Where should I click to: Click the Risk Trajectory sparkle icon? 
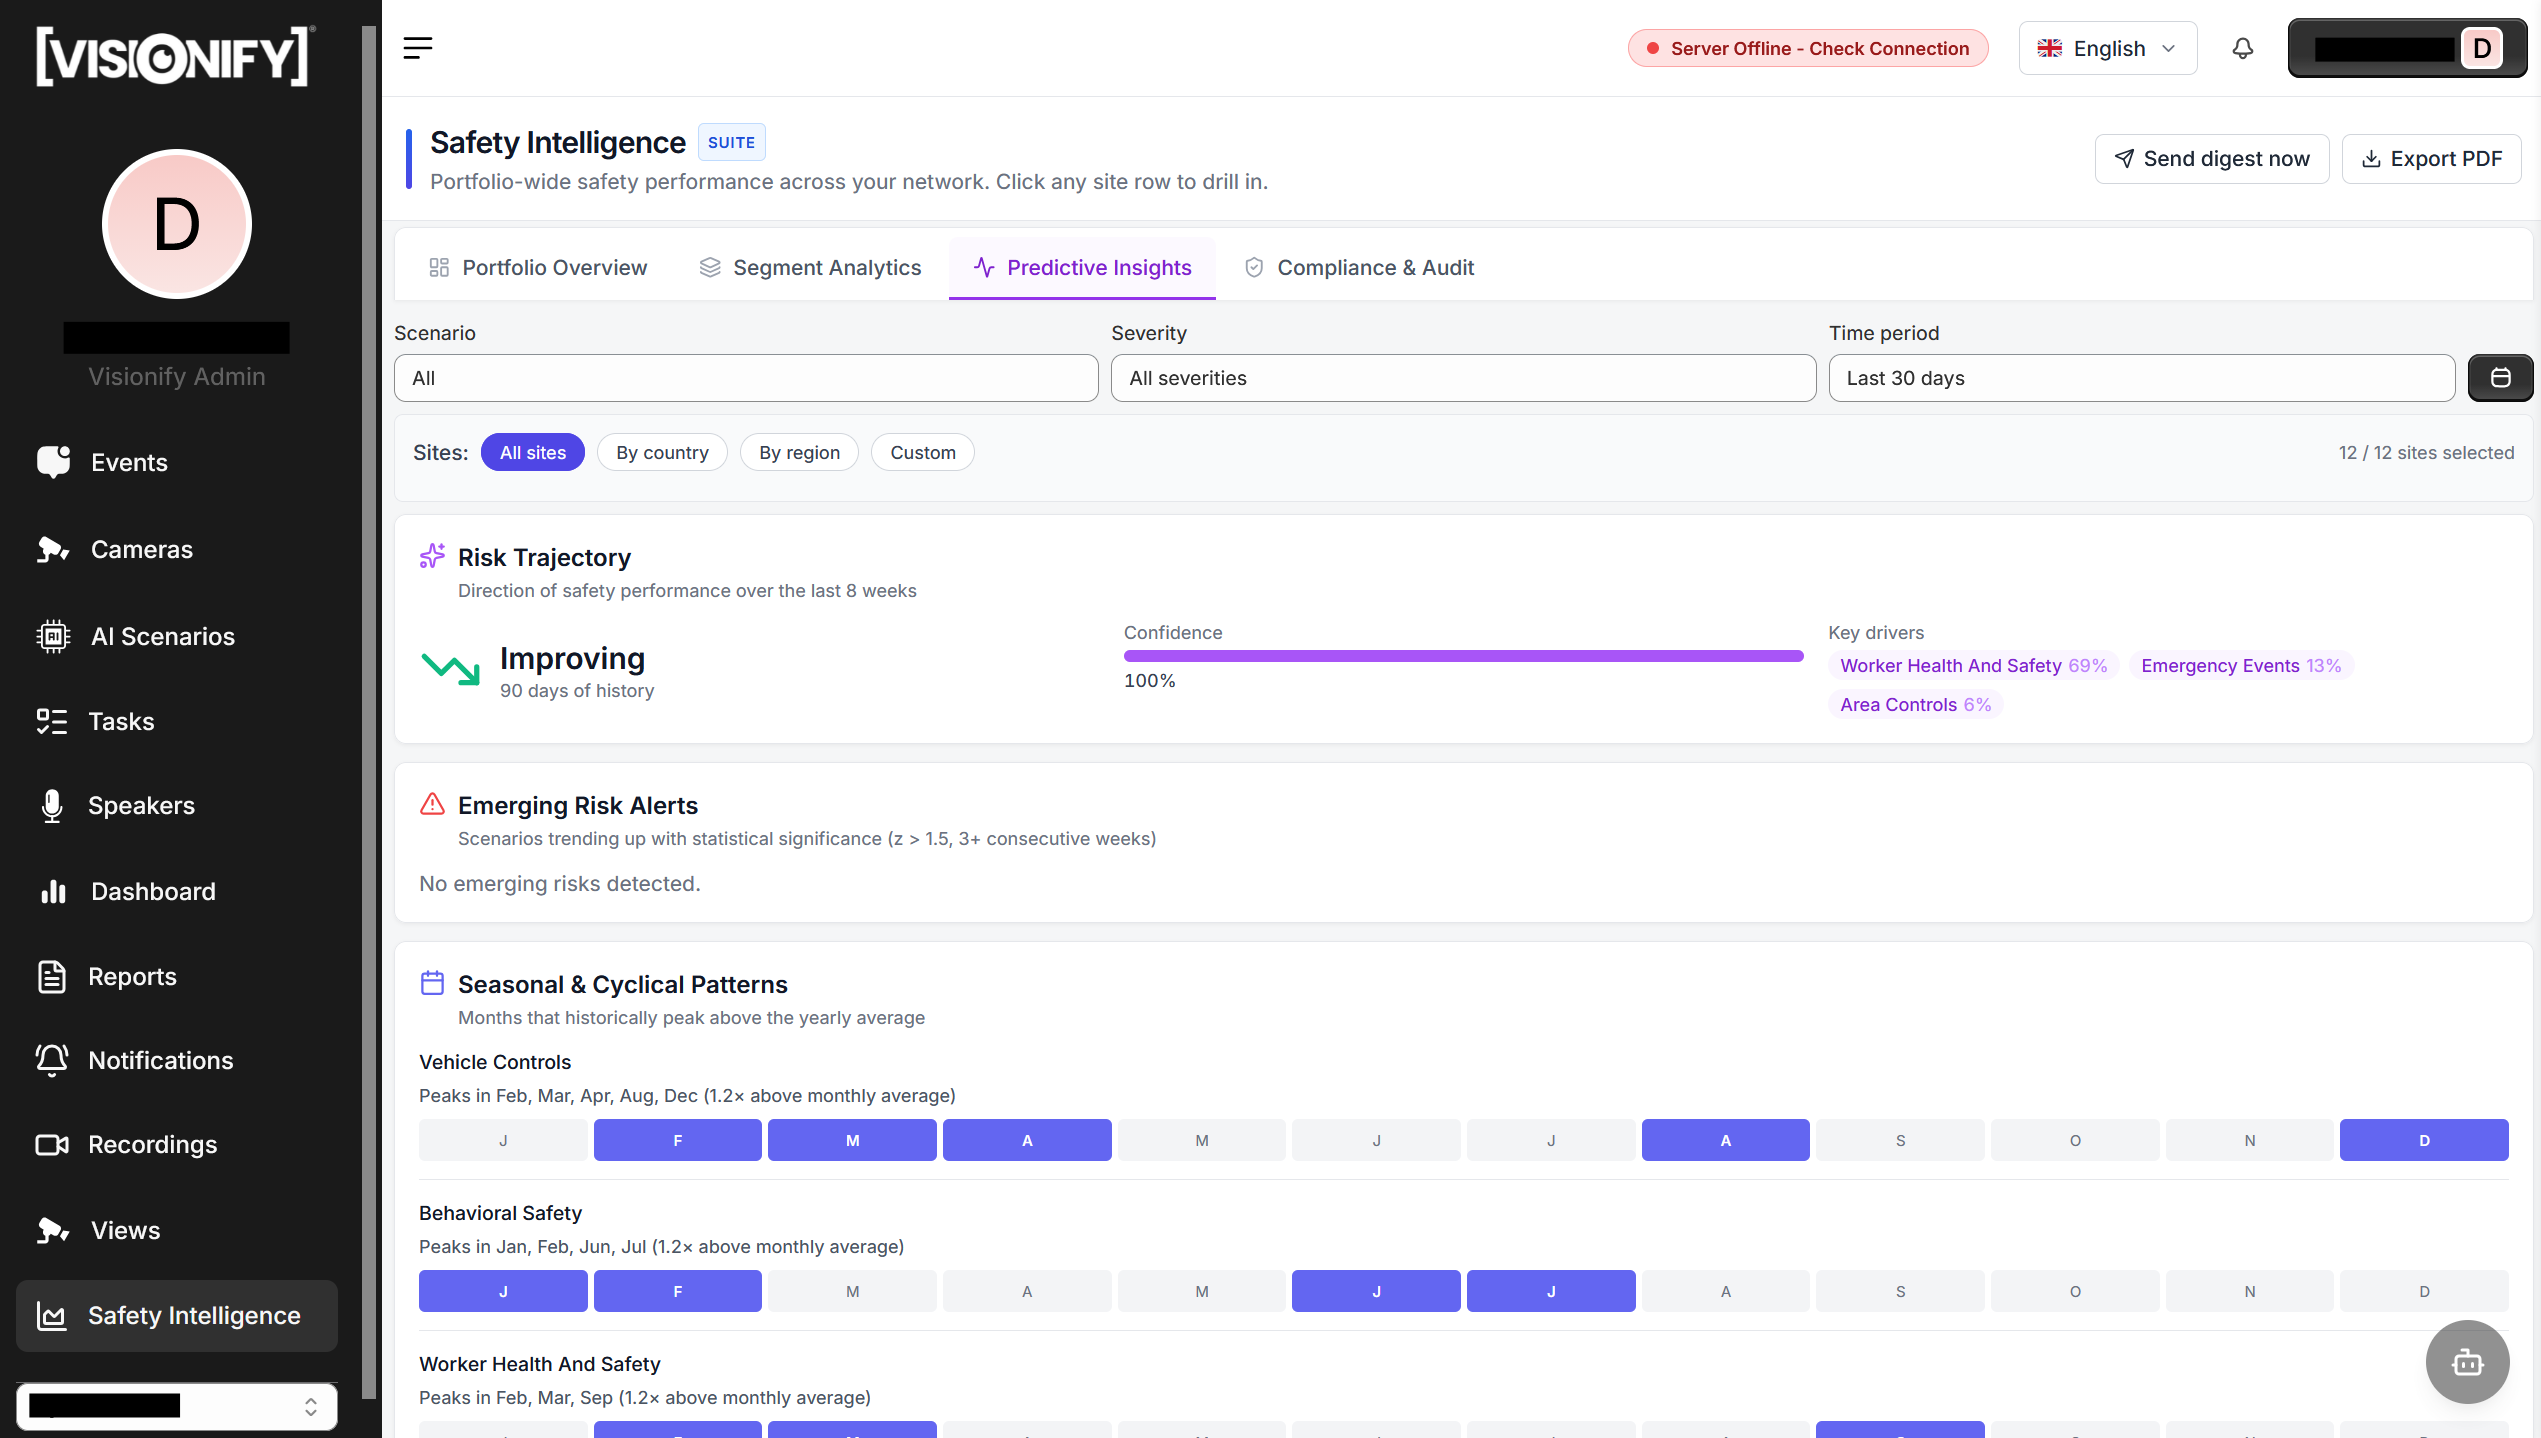(x=432, y=556)
